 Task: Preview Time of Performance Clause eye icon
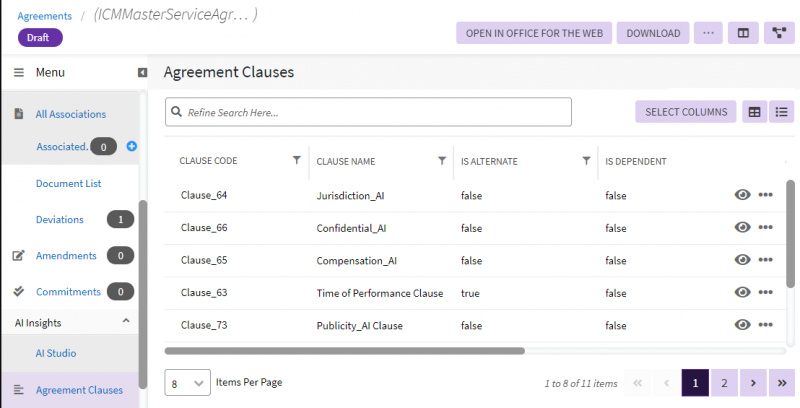tap(742, 292)
